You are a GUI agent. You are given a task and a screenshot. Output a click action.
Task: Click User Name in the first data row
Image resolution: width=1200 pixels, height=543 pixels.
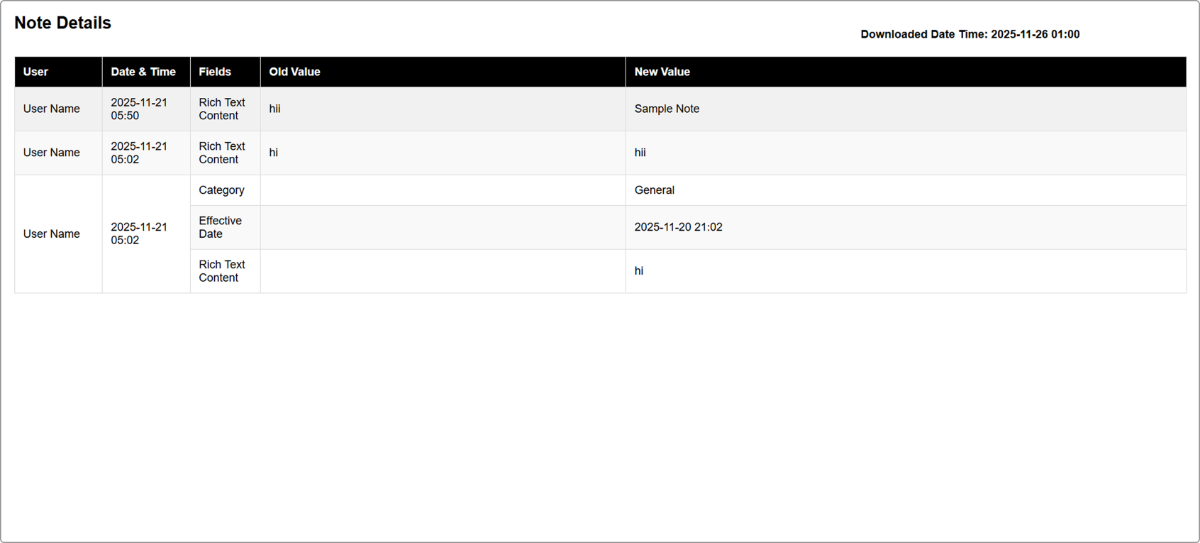[x=51, y=109]
